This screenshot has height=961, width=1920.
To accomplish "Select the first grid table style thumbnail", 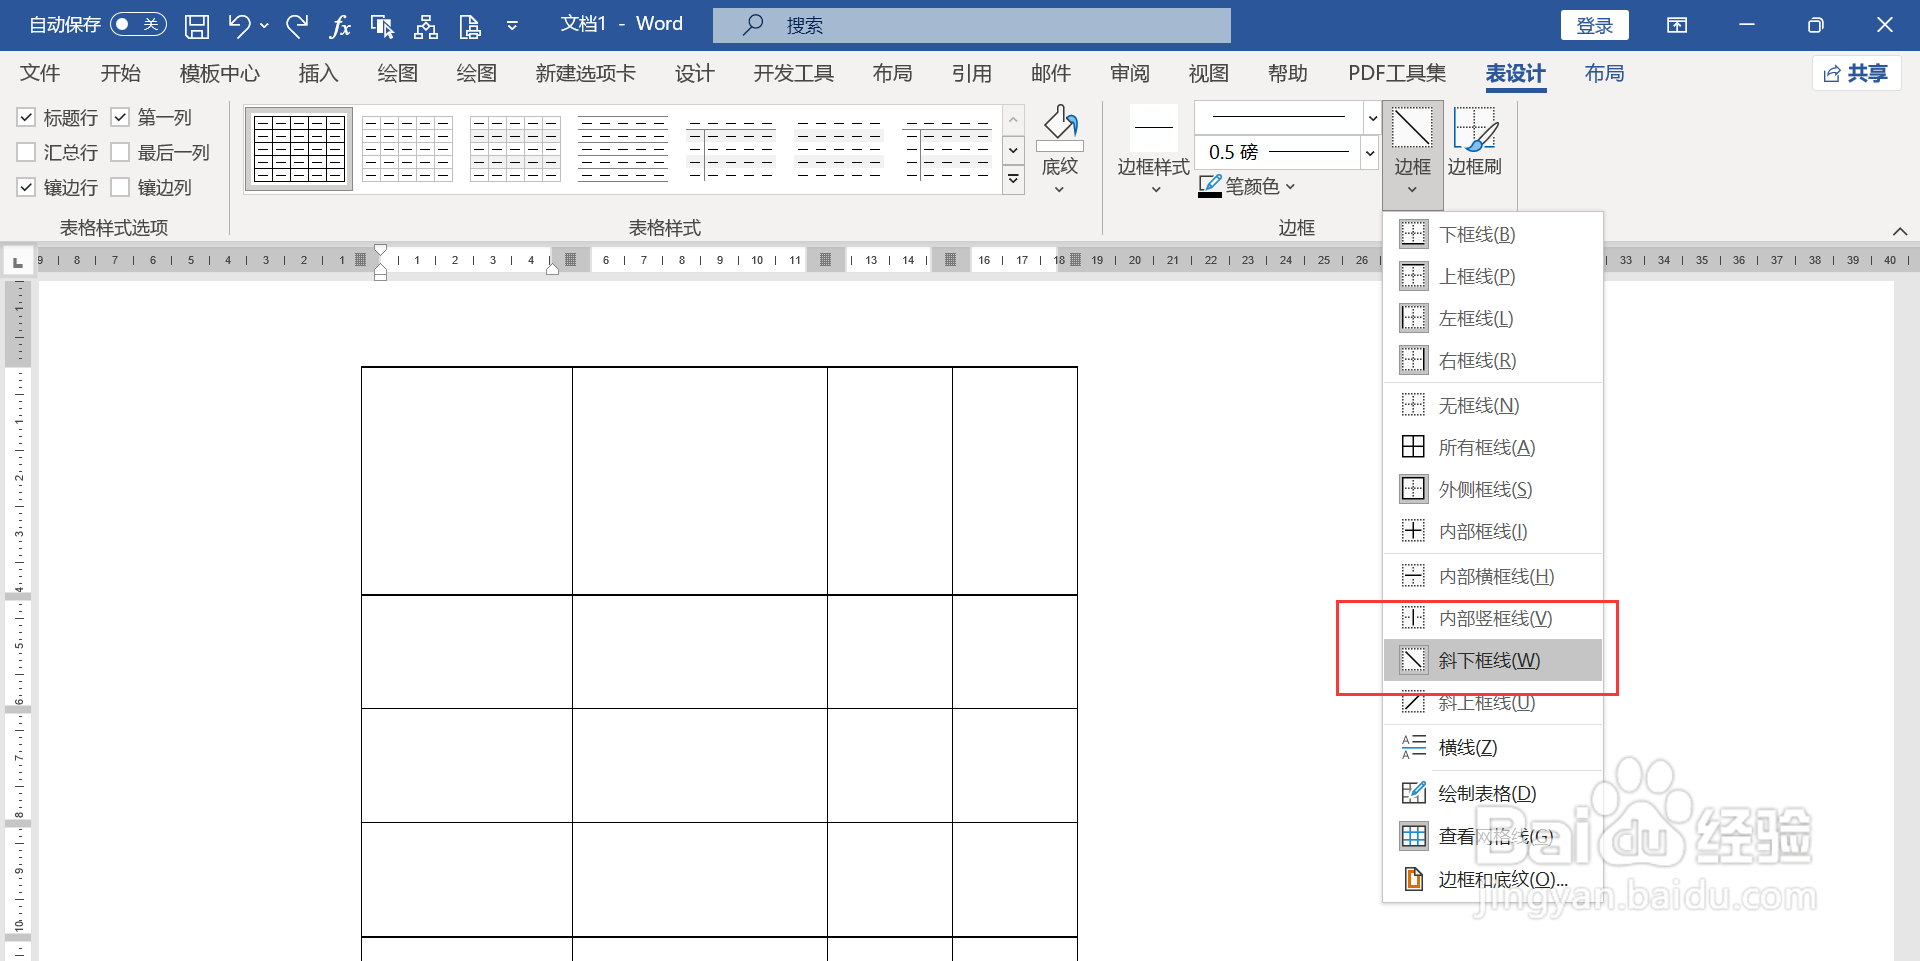I will [x=299, y=149].
